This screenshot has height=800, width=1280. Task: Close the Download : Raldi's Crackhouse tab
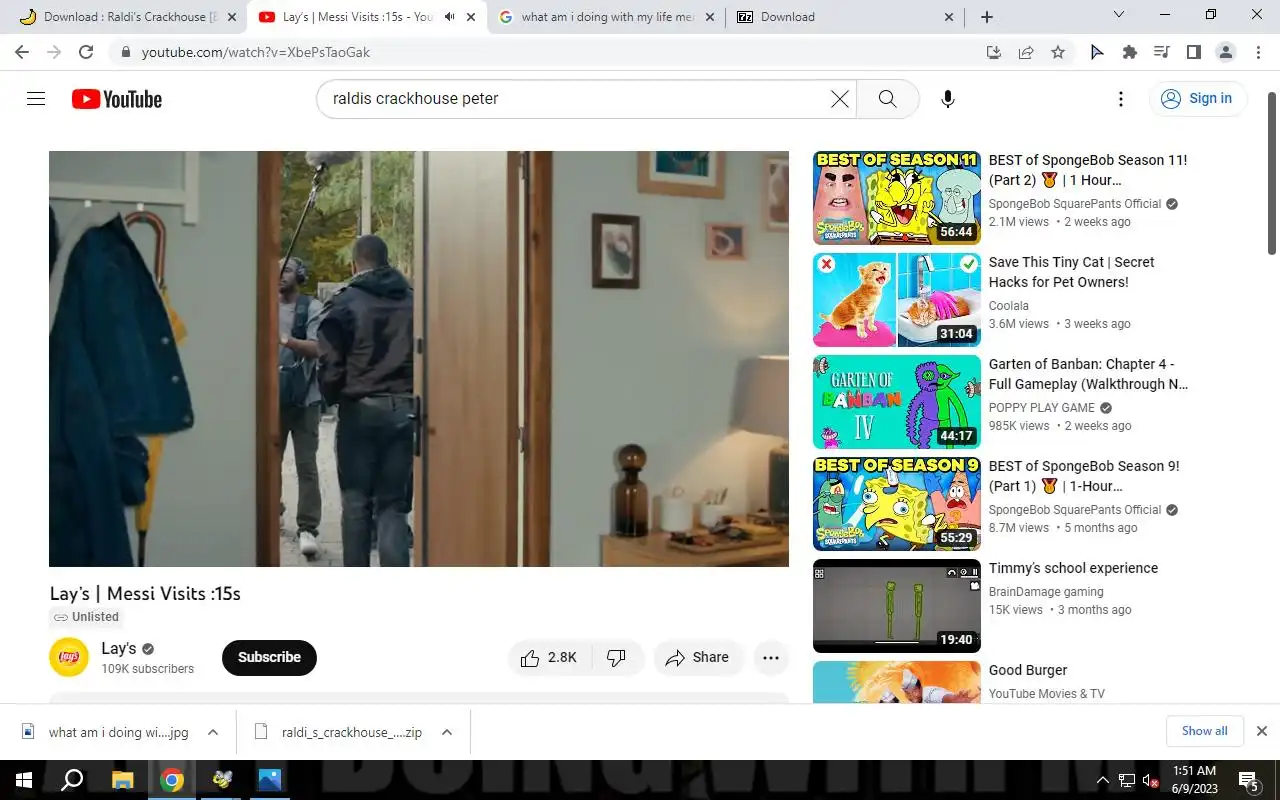[x=232, y=17]
